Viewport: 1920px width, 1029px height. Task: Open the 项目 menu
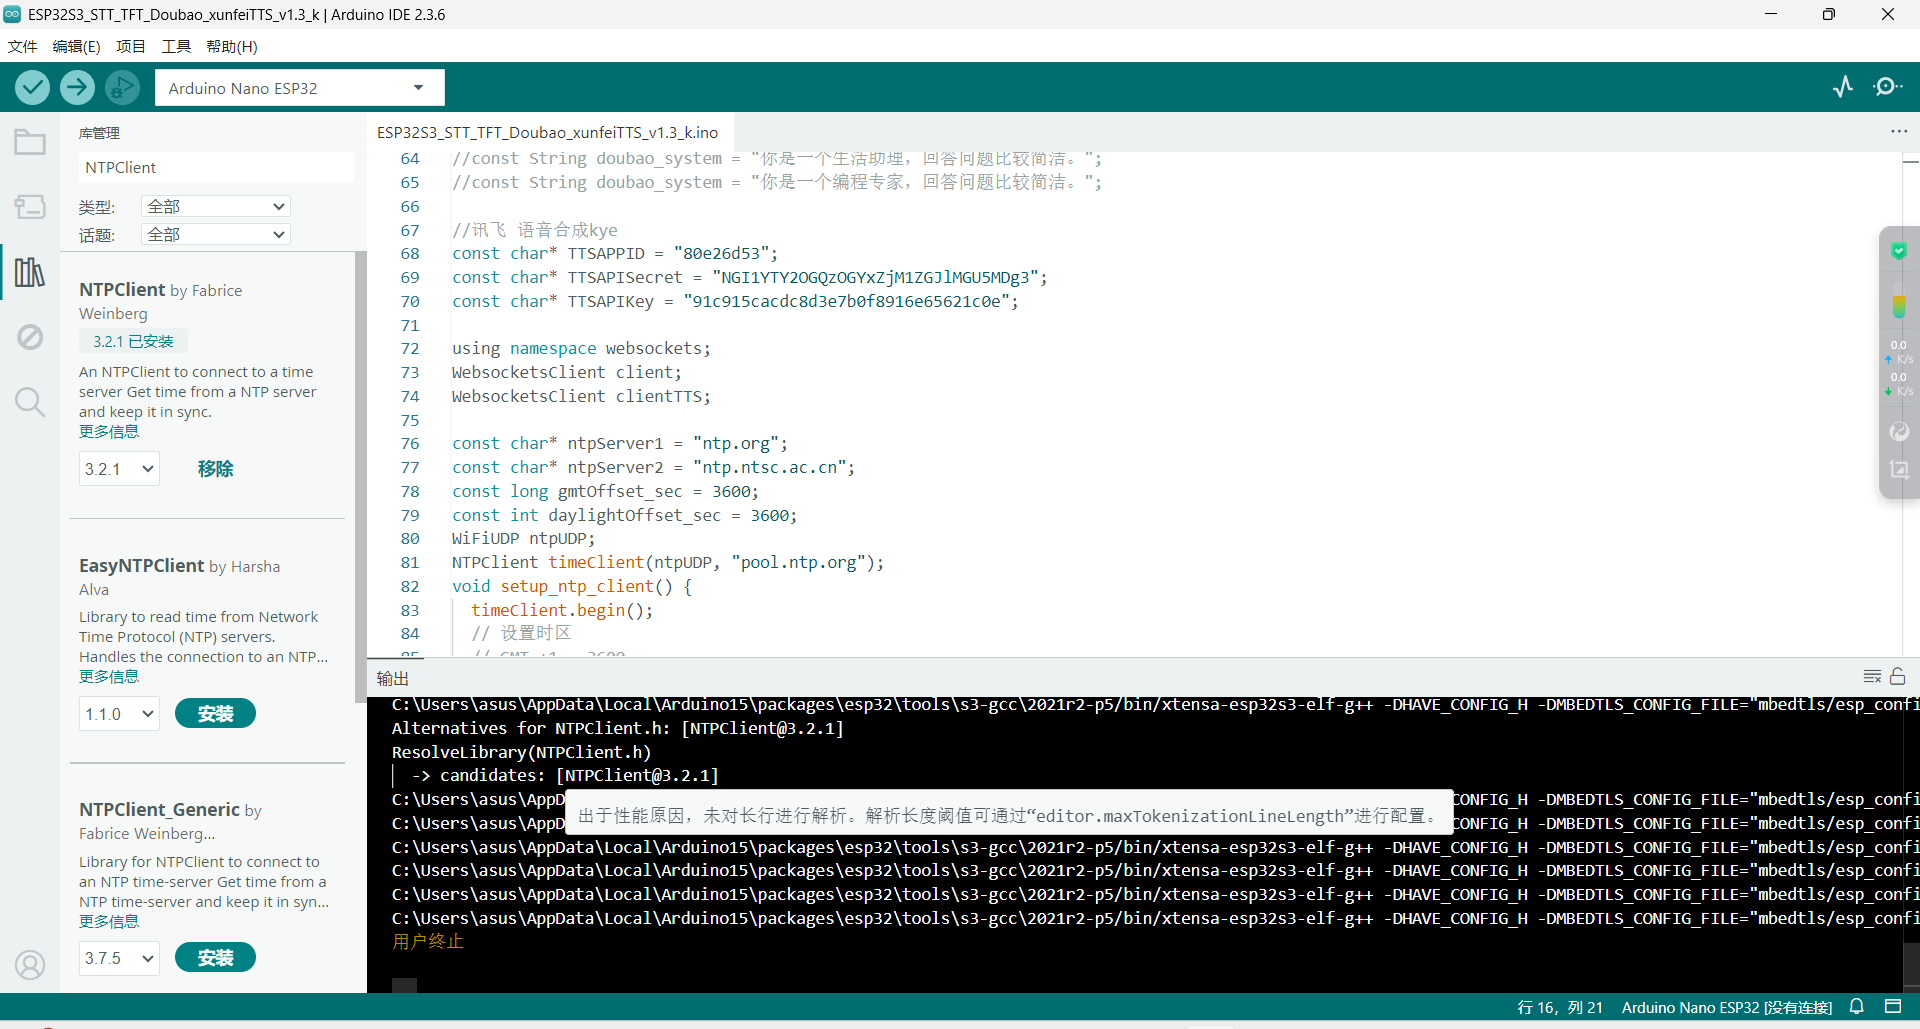131,47
